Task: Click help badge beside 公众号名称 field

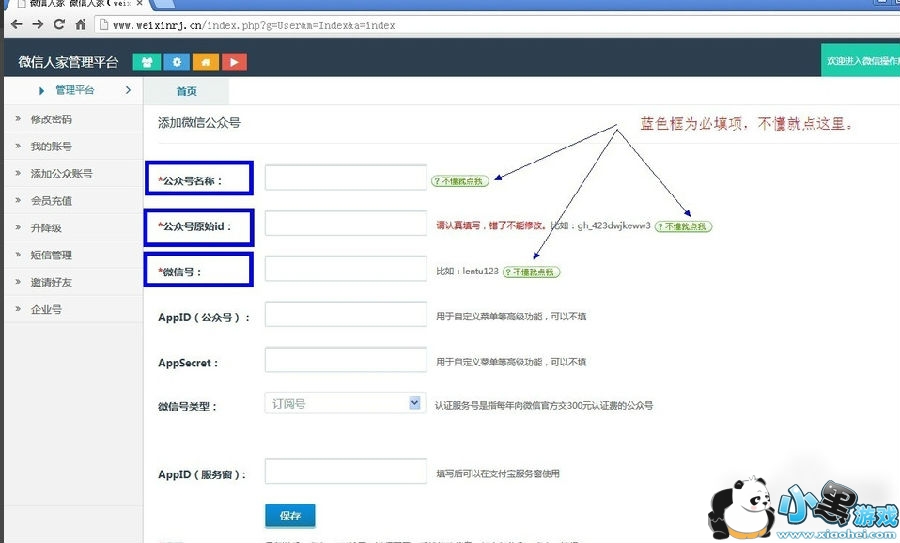Action: 460,181
